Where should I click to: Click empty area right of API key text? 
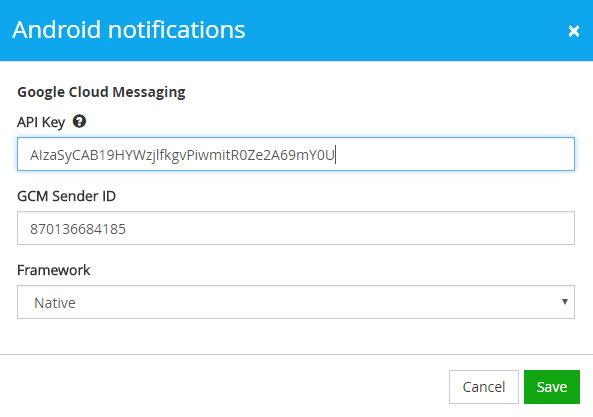(x=454, y=154)
